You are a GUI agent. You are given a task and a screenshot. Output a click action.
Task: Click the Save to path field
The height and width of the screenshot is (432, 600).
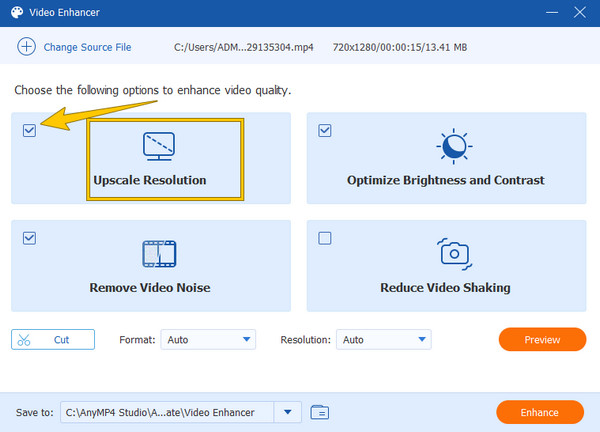coord(167,412)
